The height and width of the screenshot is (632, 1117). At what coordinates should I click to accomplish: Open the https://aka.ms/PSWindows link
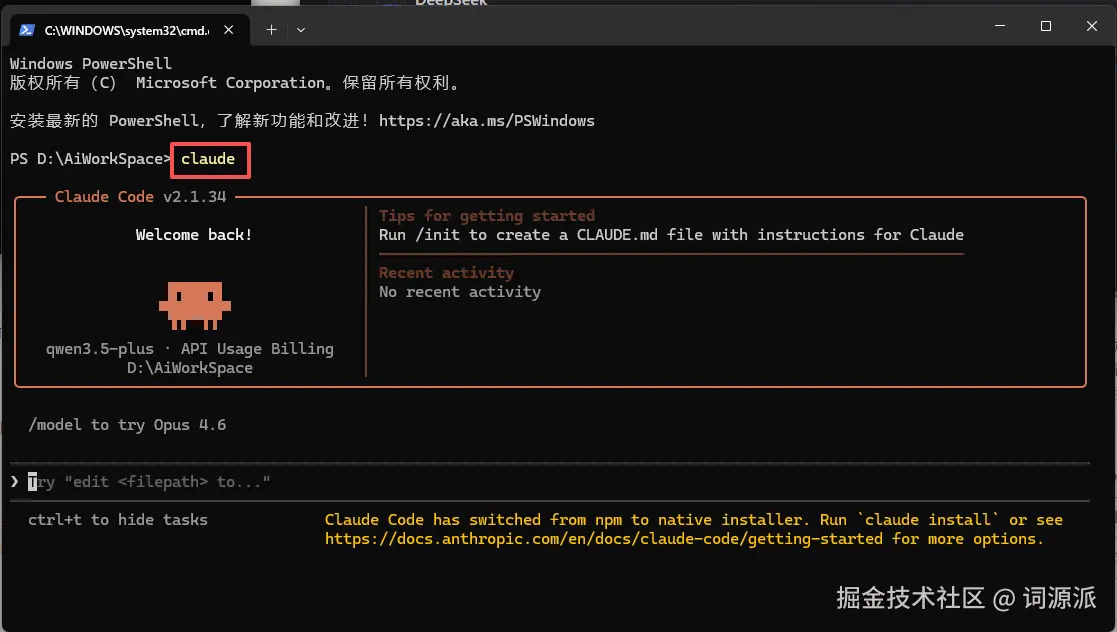(x=487, y=120)
